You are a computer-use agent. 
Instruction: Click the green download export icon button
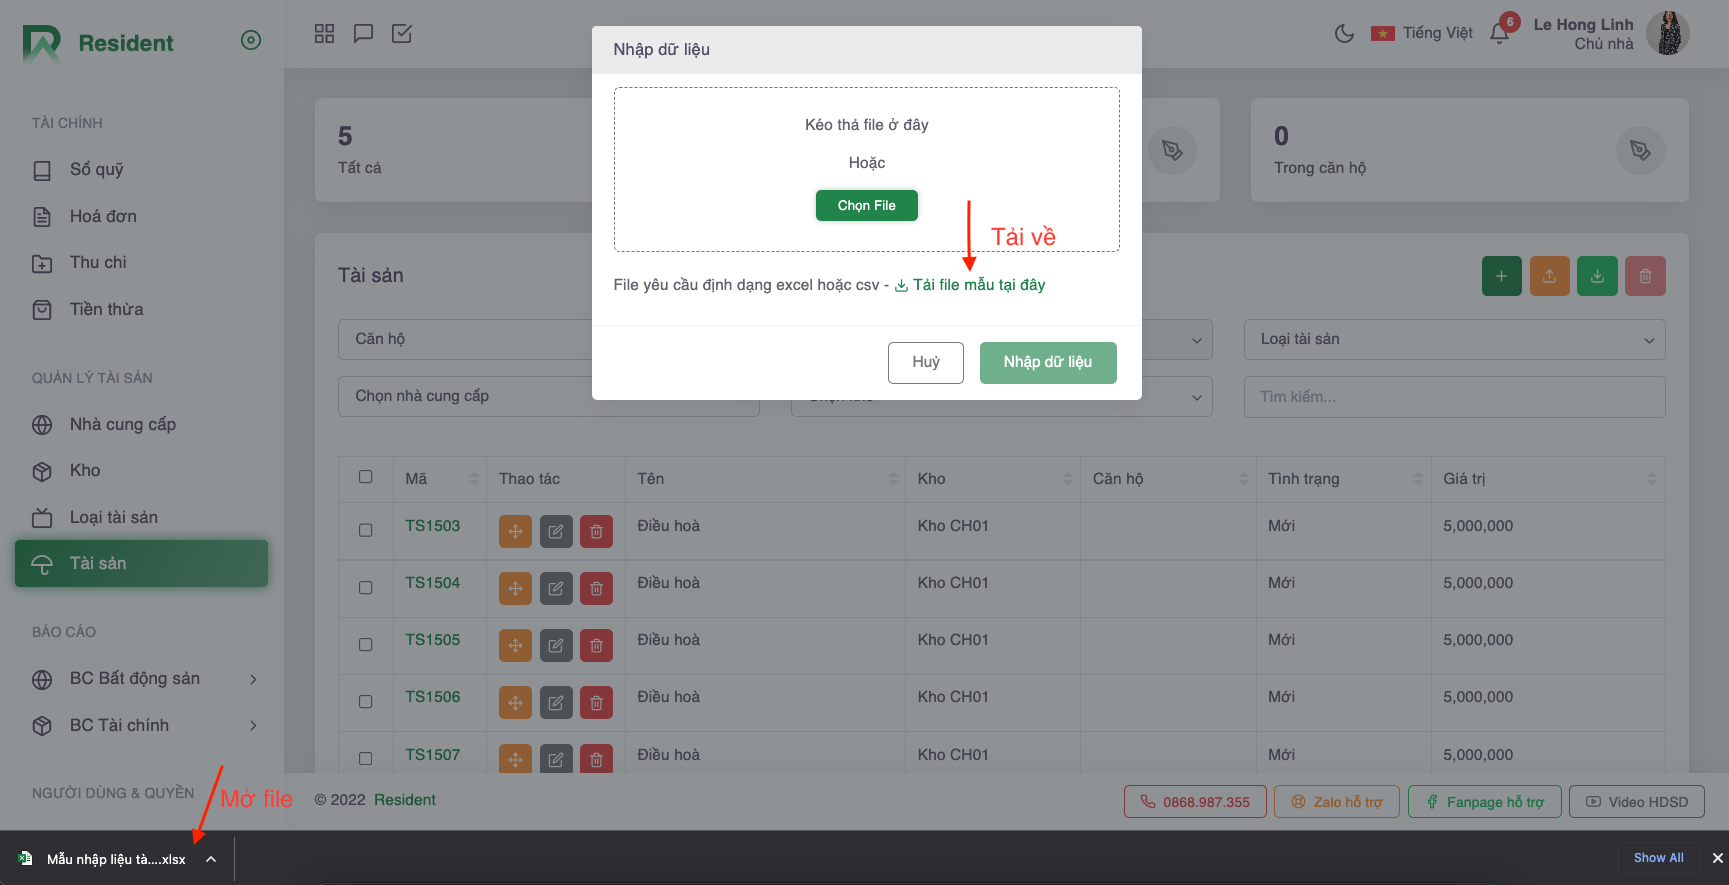pos(1597,276)
